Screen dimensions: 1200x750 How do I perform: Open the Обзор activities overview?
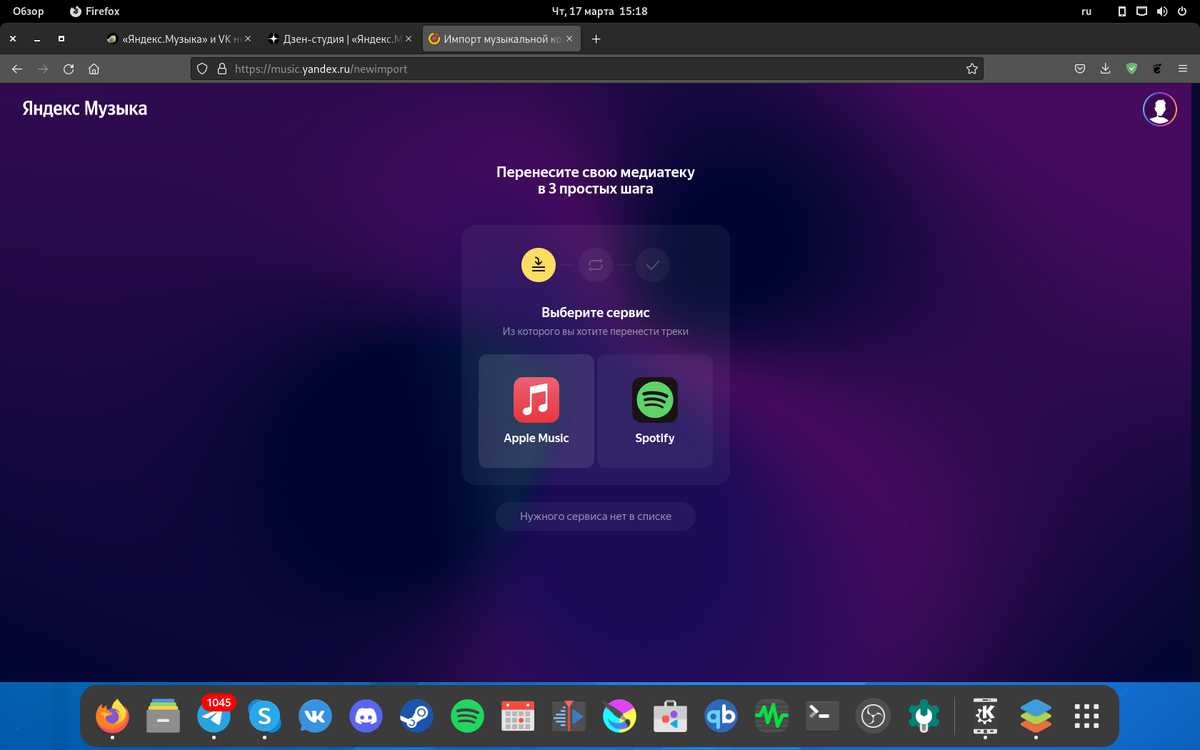(28, 11)
